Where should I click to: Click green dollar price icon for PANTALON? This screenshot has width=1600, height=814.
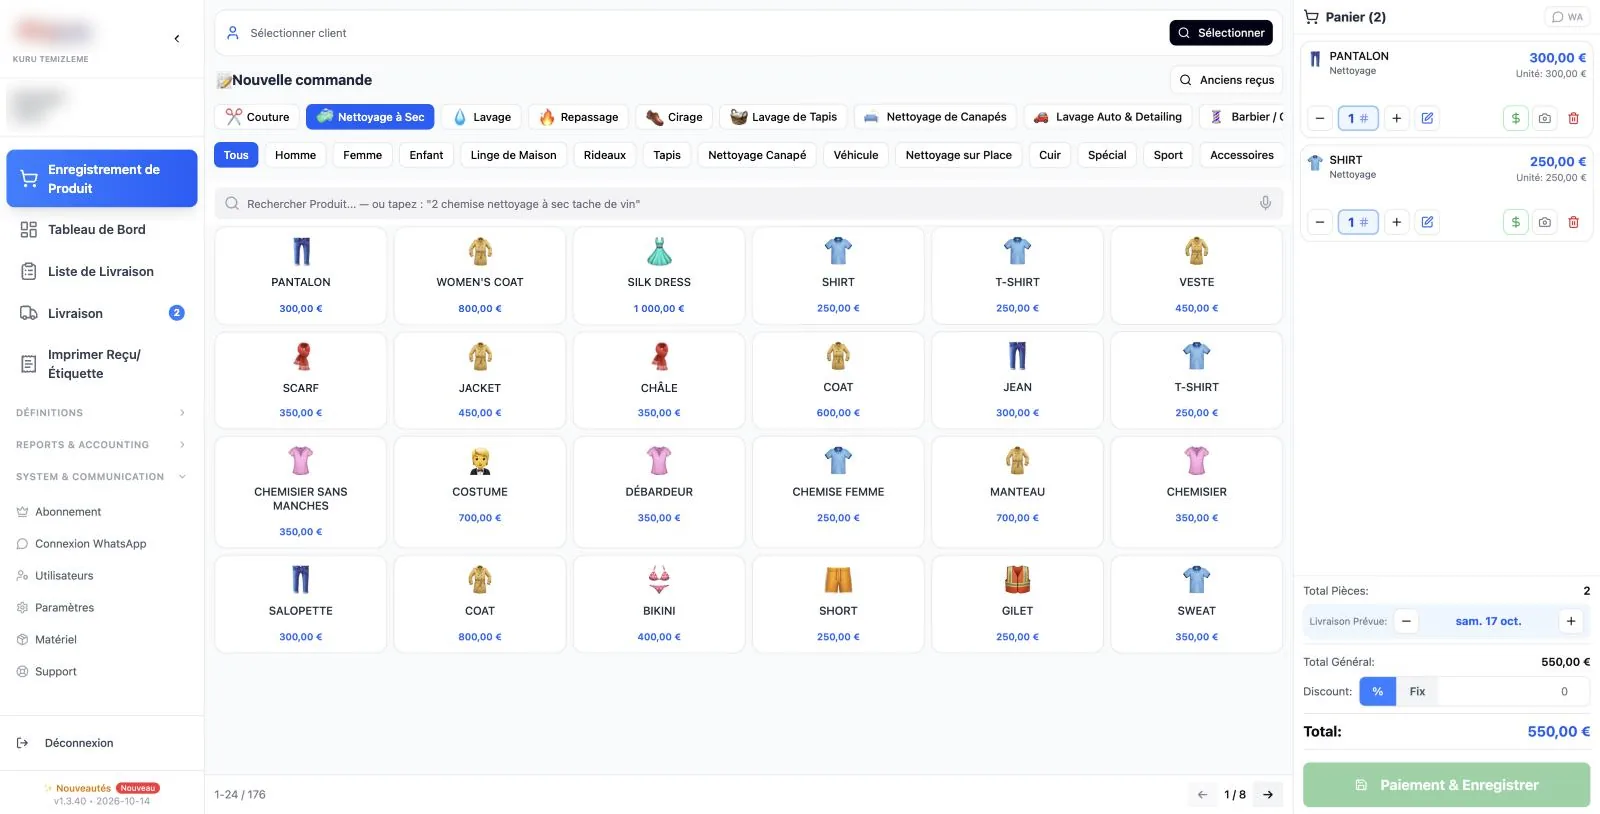tap(1516, 118)
